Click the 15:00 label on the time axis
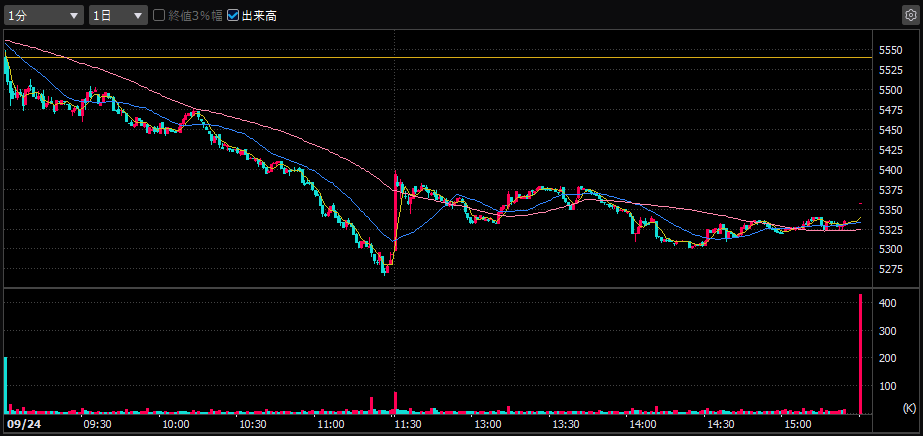The image size is (923, 436). (x=797, y=425)
